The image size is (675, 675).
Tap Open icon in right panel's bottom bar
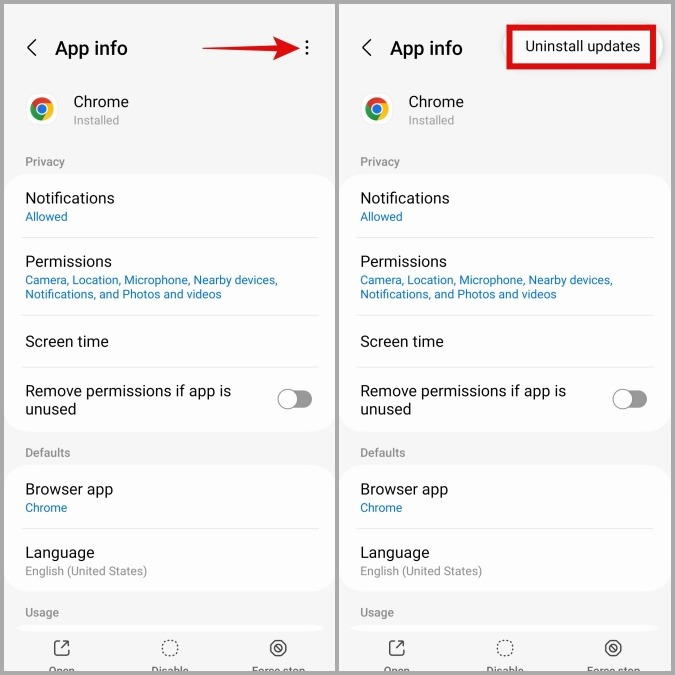396,649
